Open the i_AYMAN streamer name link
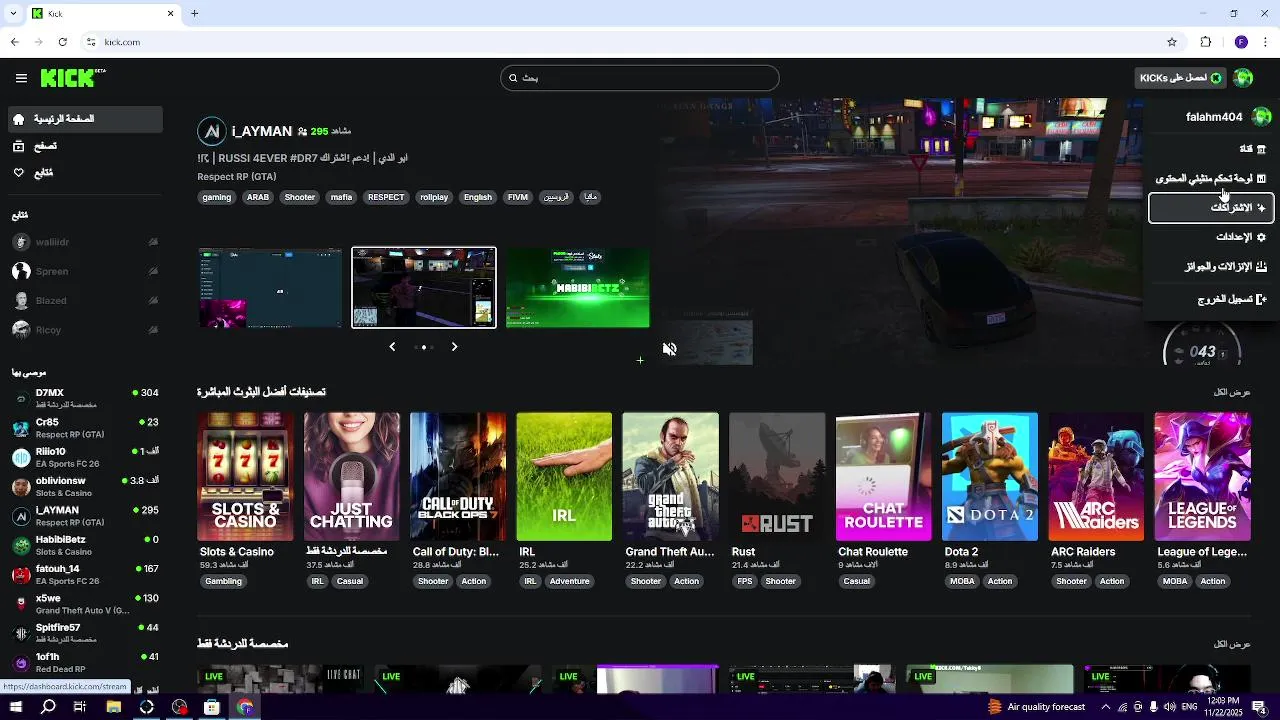The width and height of the screenshot is (1280, 720). click(x=262, y=131)
